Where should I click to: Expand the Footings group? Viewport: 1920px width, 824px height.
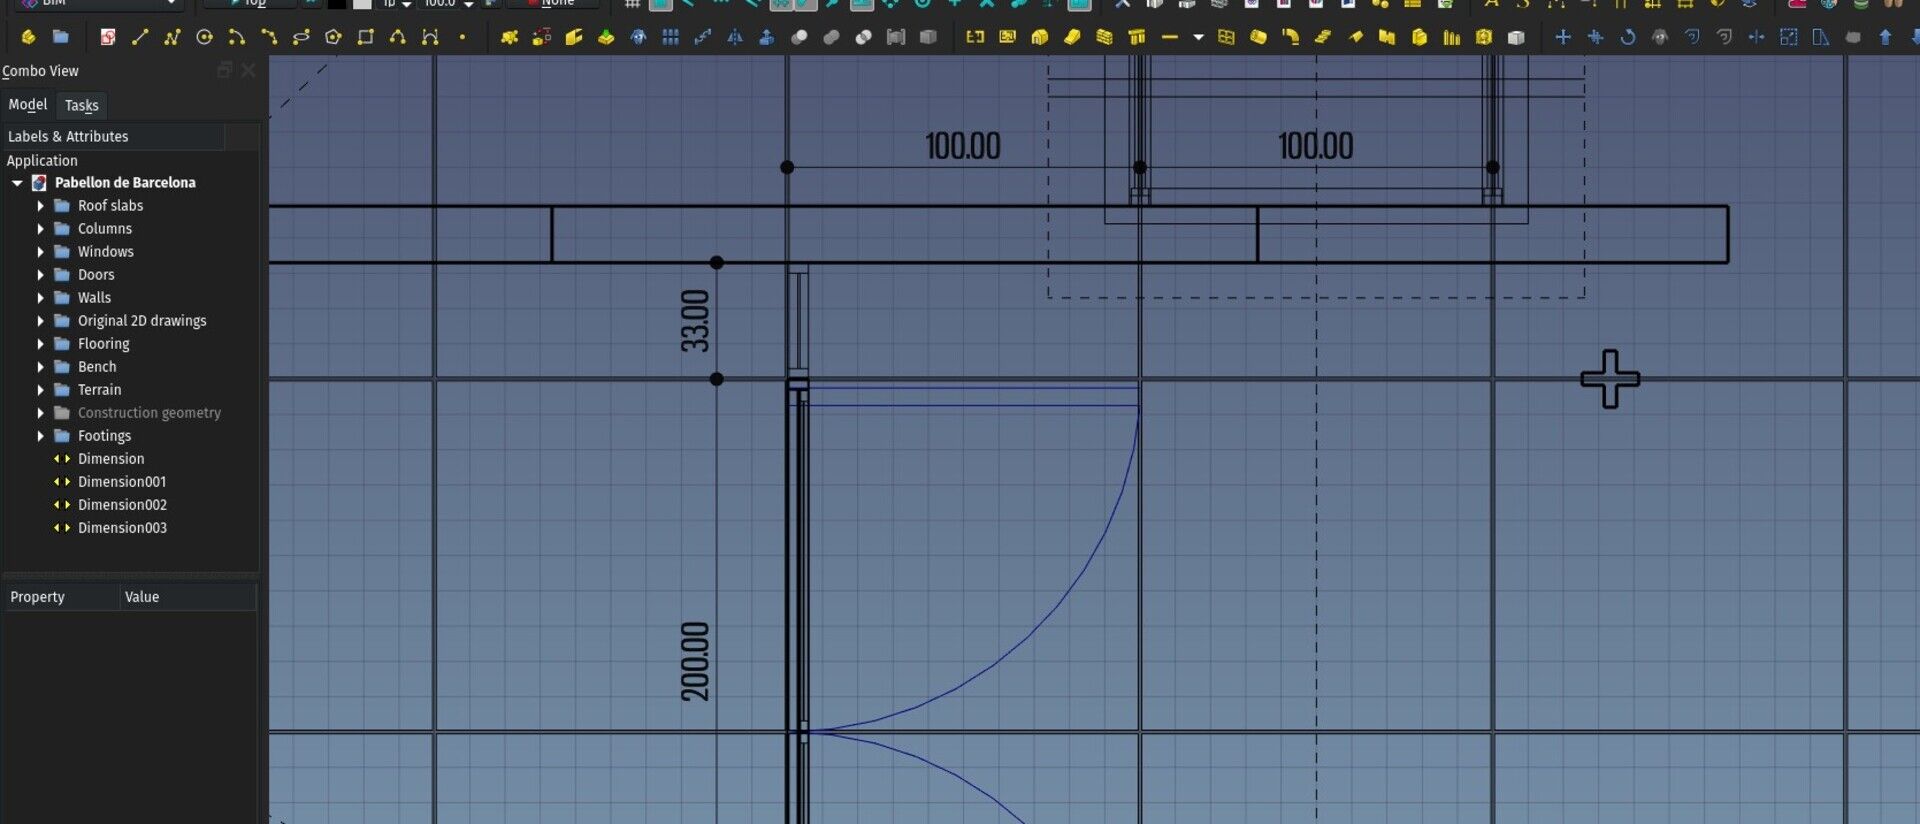point(40,436)
